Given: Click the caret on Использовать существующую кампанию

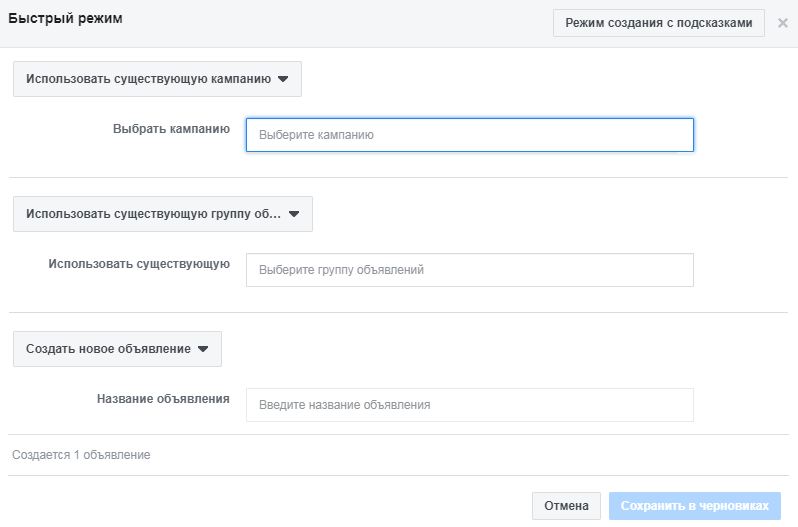Looking at the screenshot, I should 283,80.
